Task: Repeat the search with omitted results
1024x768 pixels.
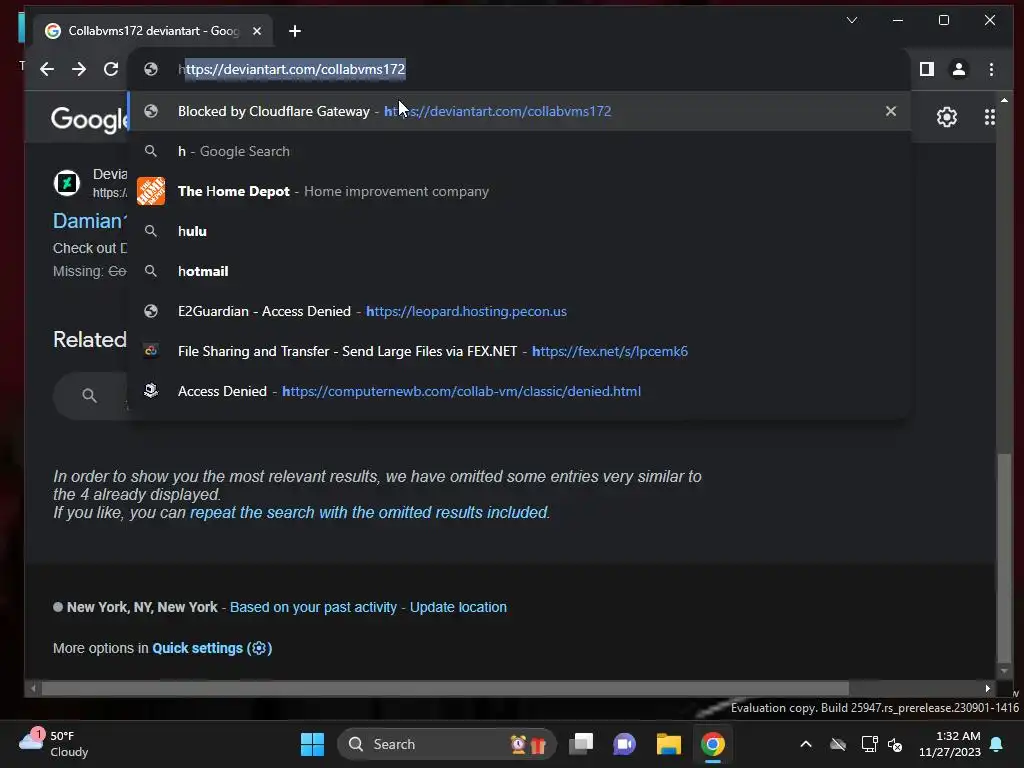Action: point(369,513)
